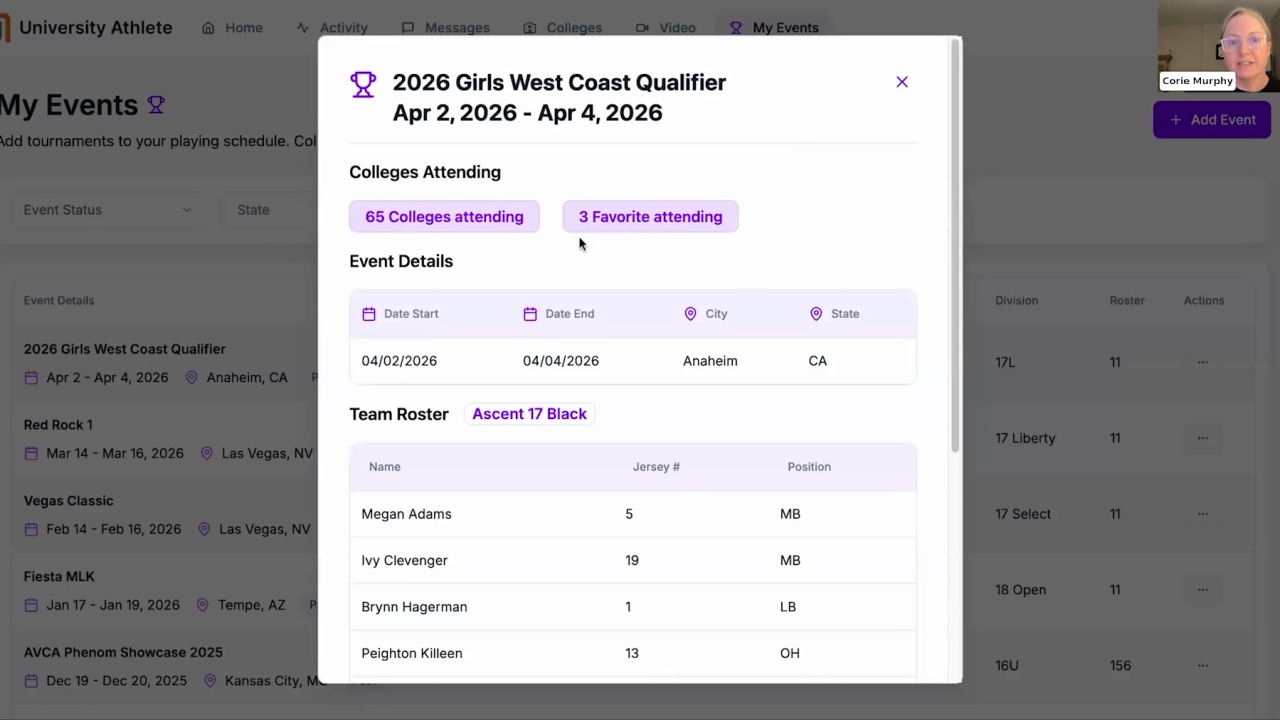This screenshot has width=1280, height=720.
Task: Click the Date Start calendar icon
Action: pos(369,314)
